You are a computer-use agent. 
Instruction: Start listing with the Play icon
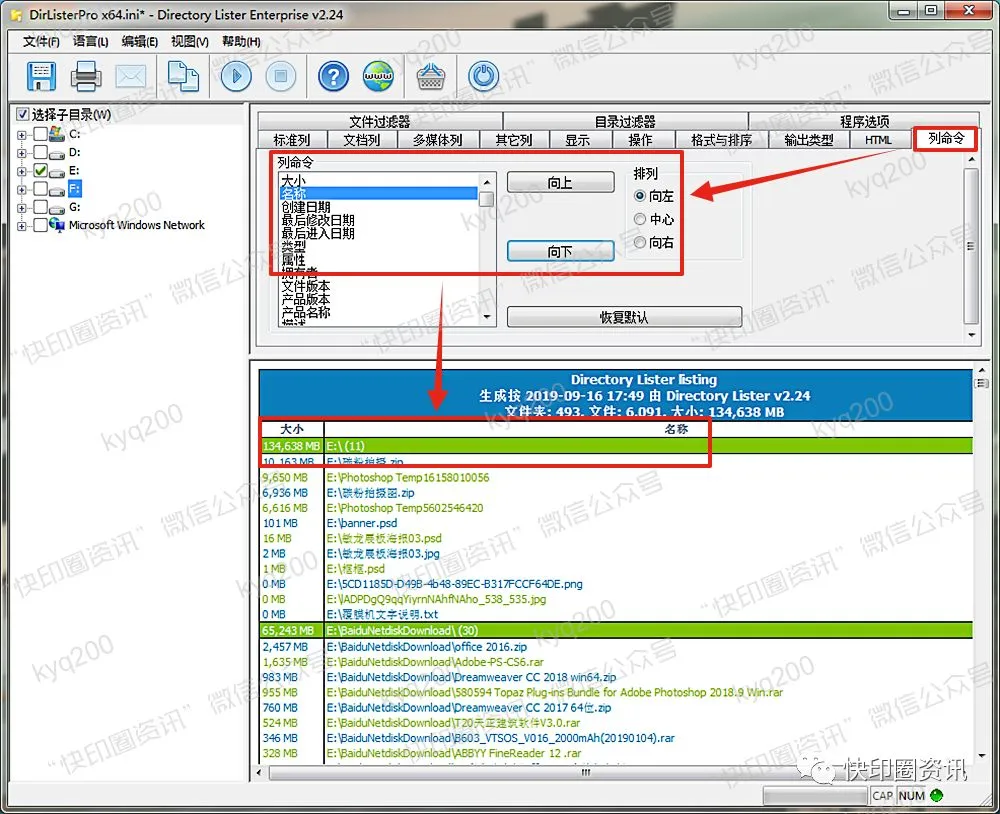237,77
